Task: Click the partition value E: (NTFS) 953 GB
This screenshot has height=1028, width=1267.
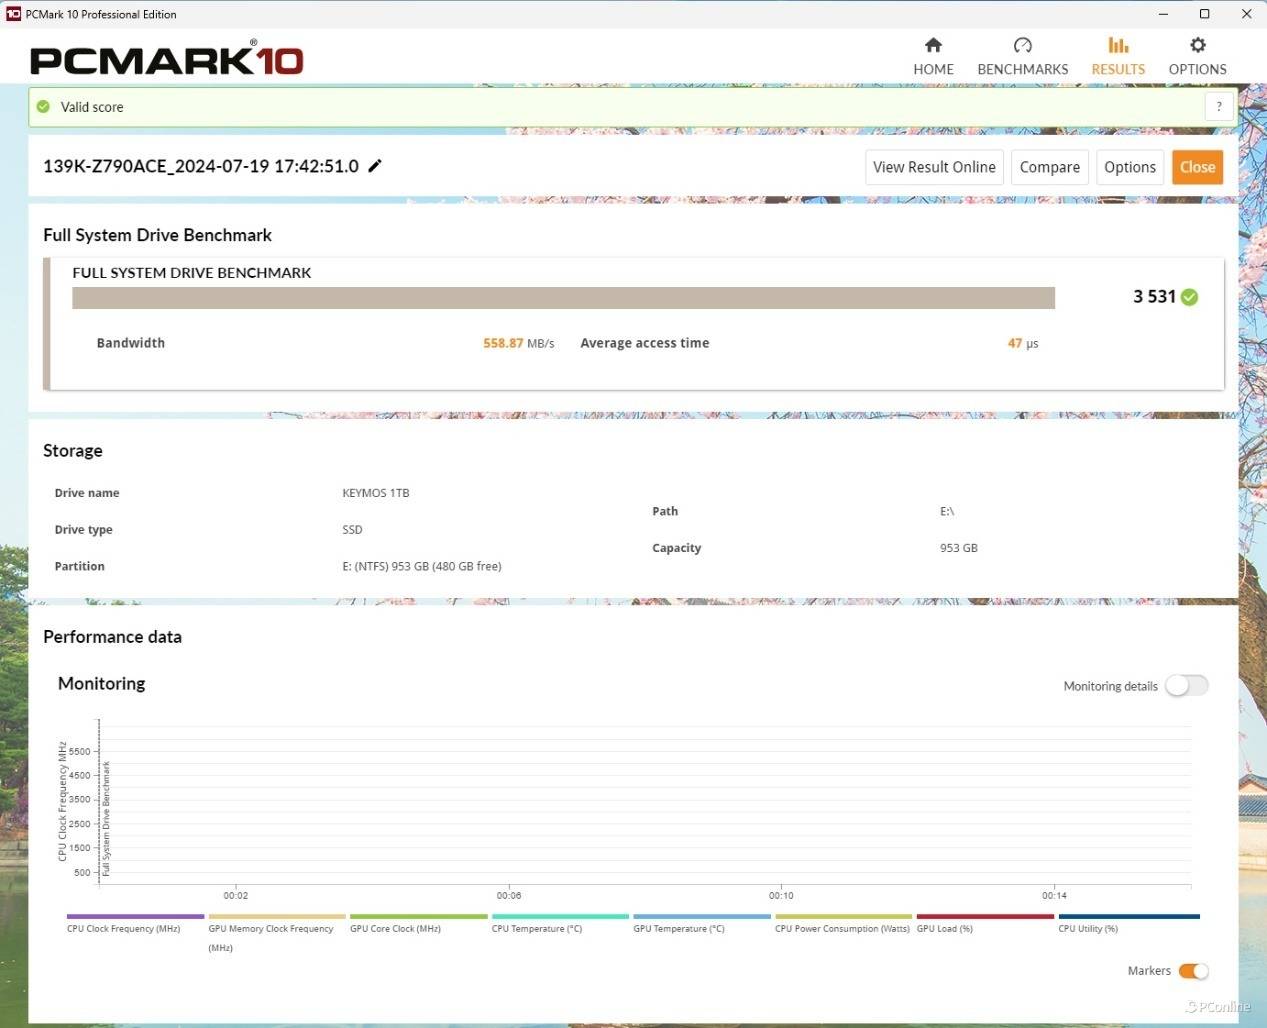Action: point(422,566)
